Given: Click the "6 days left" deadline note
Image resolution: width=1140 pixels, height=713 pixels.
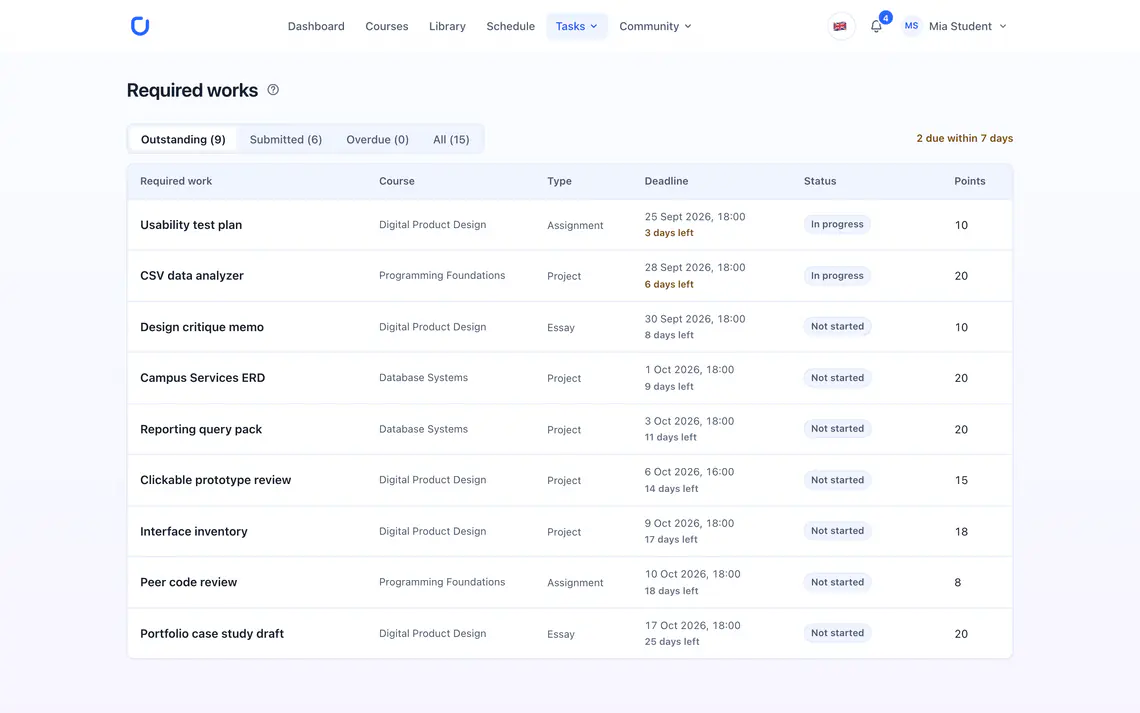Looking at the screenshot, I should (669, 284).
